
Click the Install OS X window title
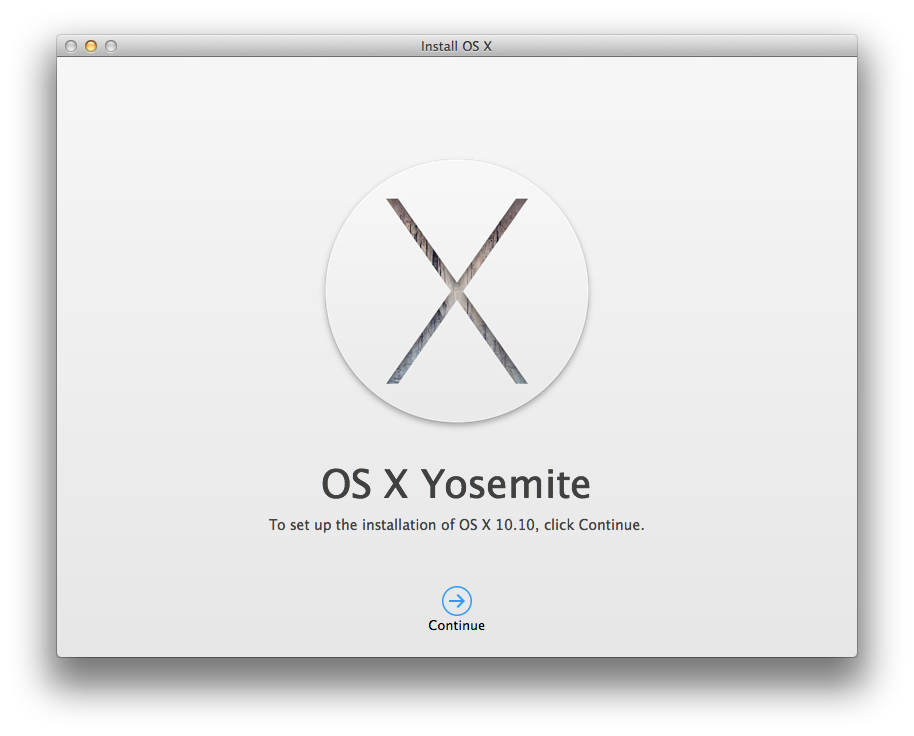(x=456, y=46)
